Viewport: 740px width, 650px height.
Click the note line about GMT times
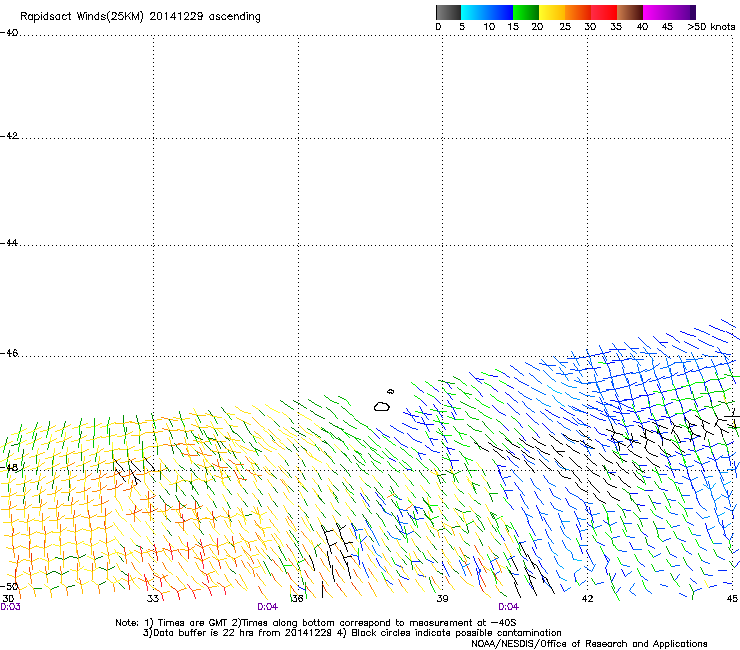tap(316, 623)
